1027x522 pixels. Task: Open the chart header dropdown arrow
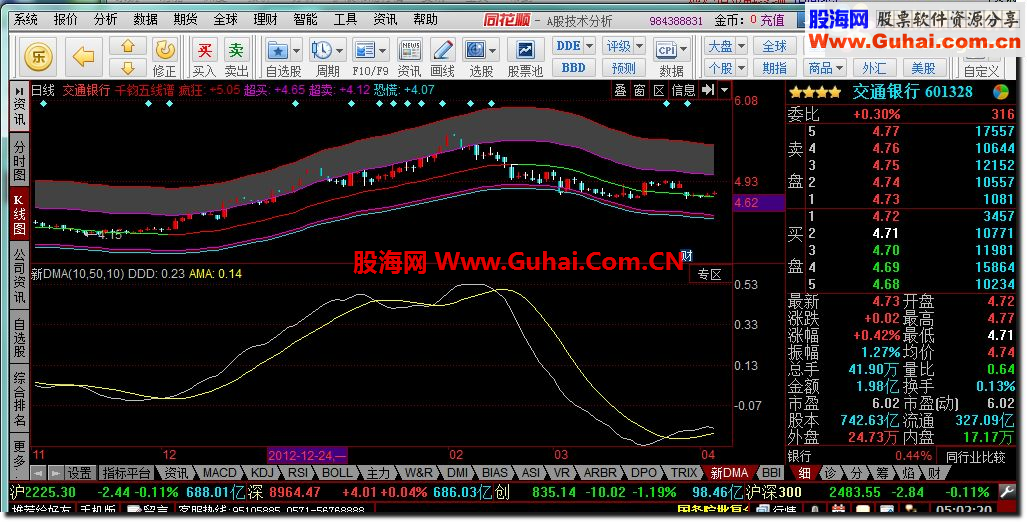click(x=724, y=90)
